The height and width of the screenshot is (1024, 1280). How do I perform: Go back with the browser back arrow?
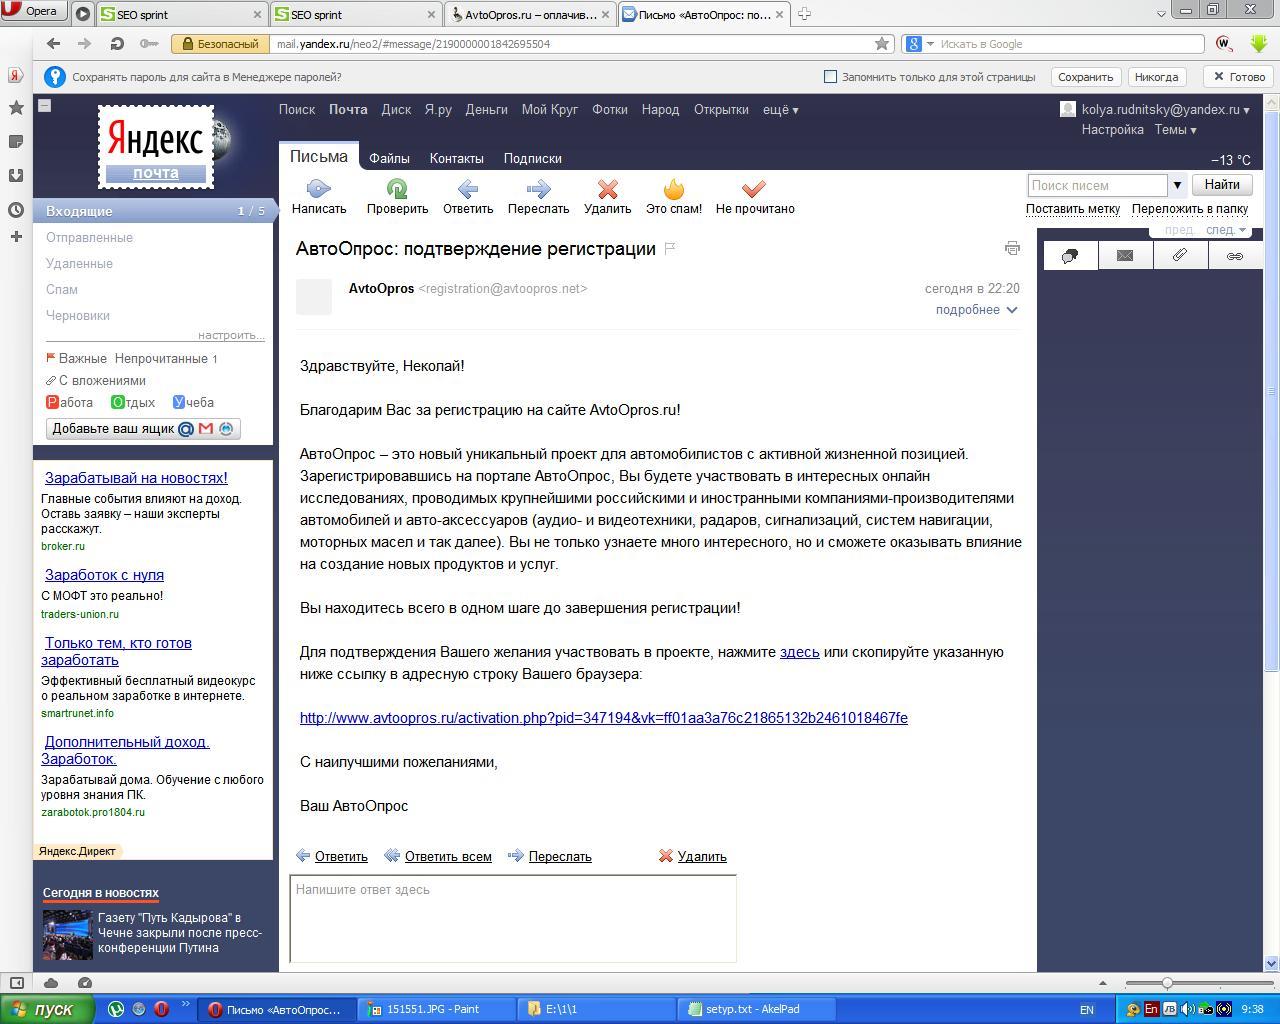(x=54, y=44)
